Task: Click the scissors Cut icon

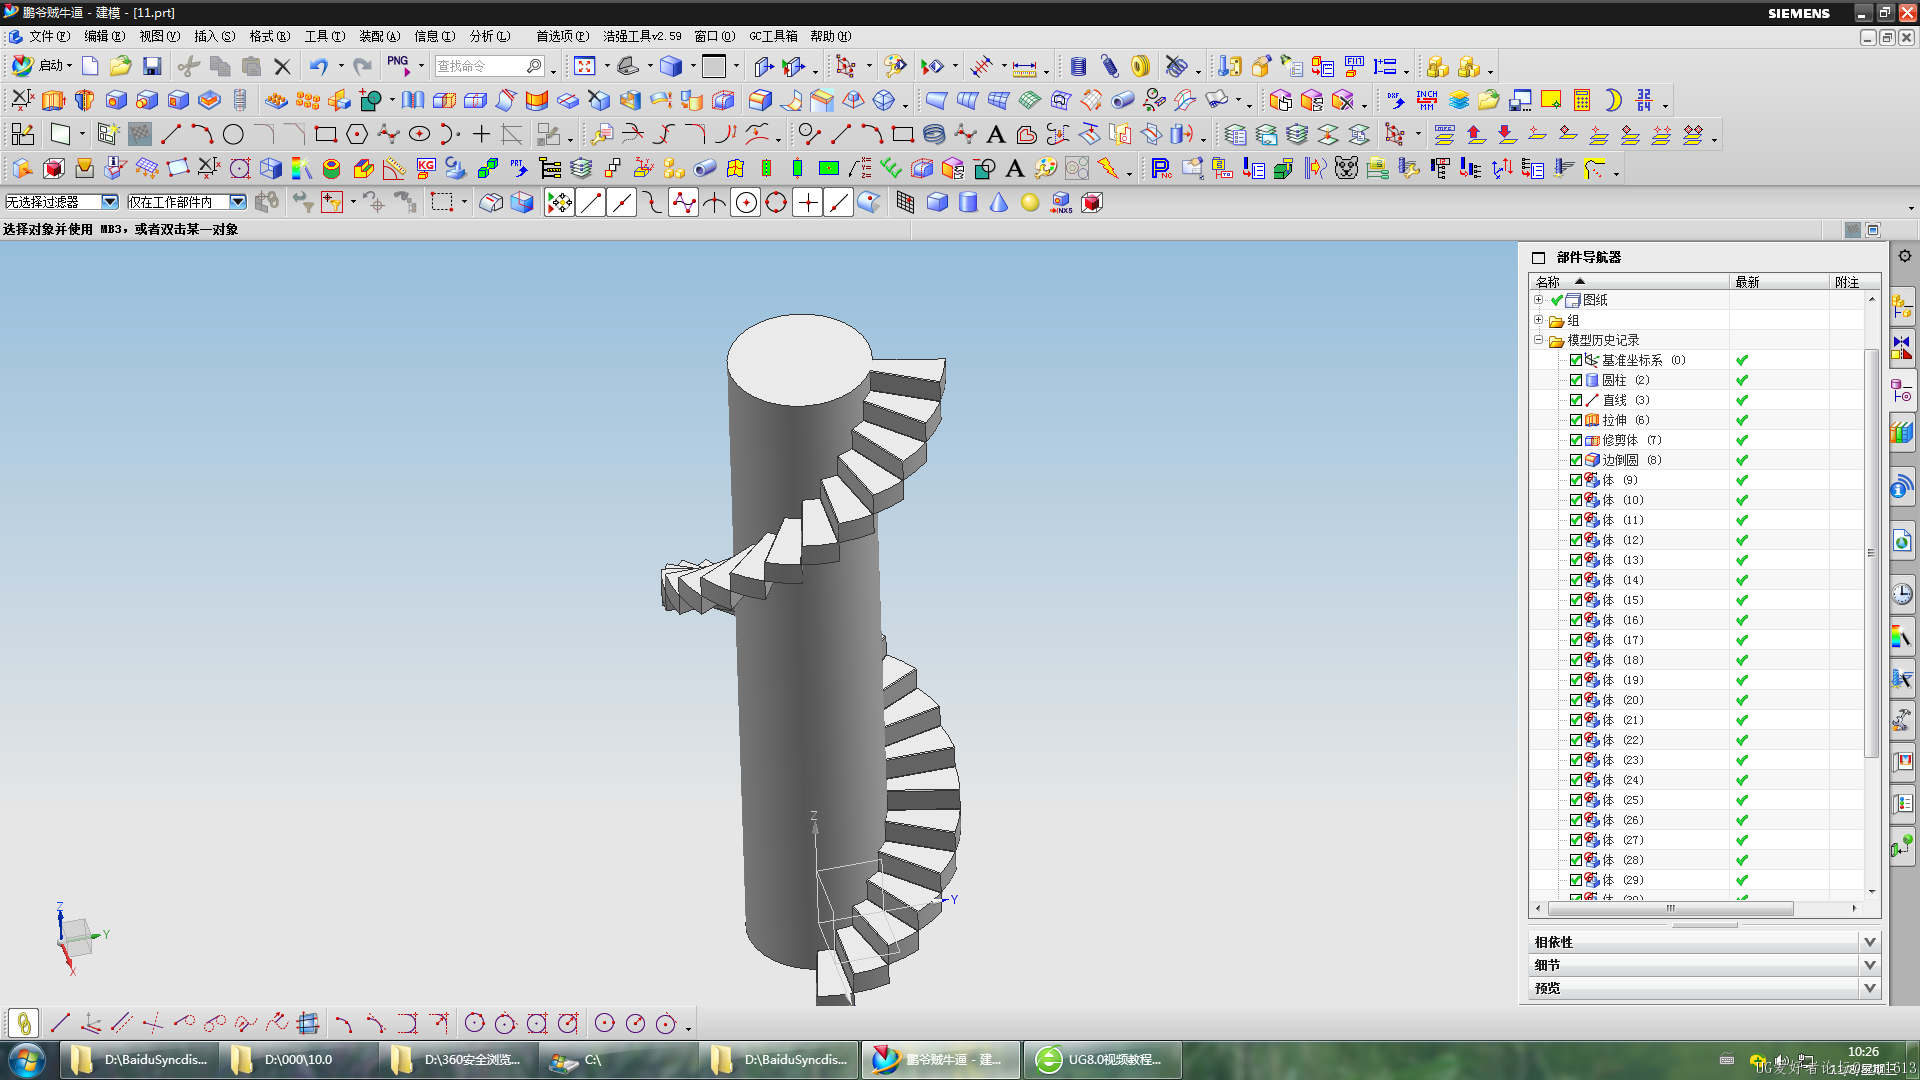Action: (x=188, y=66)
